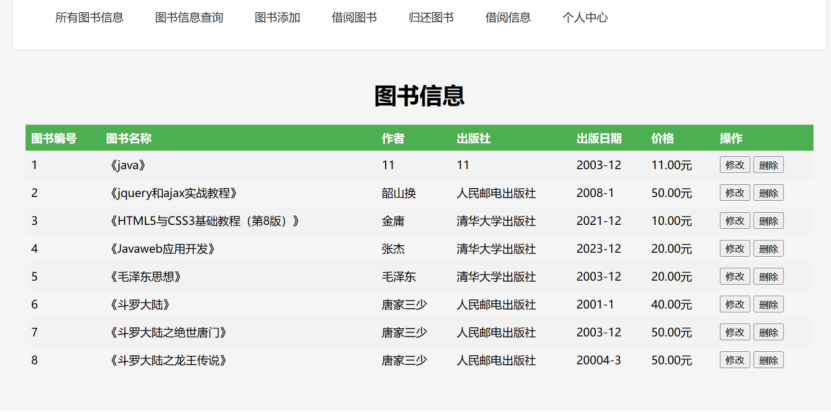
Task: Select title 《HTML5与CSS3基础教程（第8版）》
Action: tap(203, 221)
